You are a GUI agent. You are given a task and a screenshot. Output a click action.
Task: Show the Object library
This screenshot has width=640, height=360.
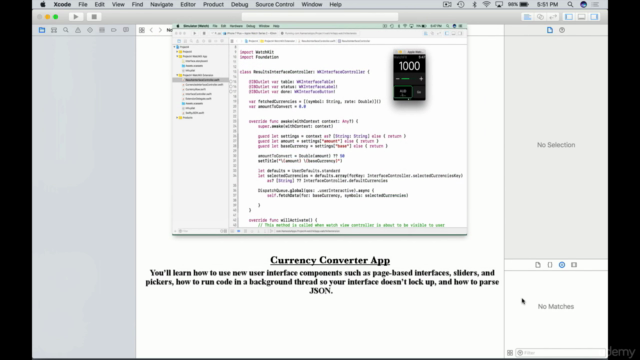(x=562, y=265)
